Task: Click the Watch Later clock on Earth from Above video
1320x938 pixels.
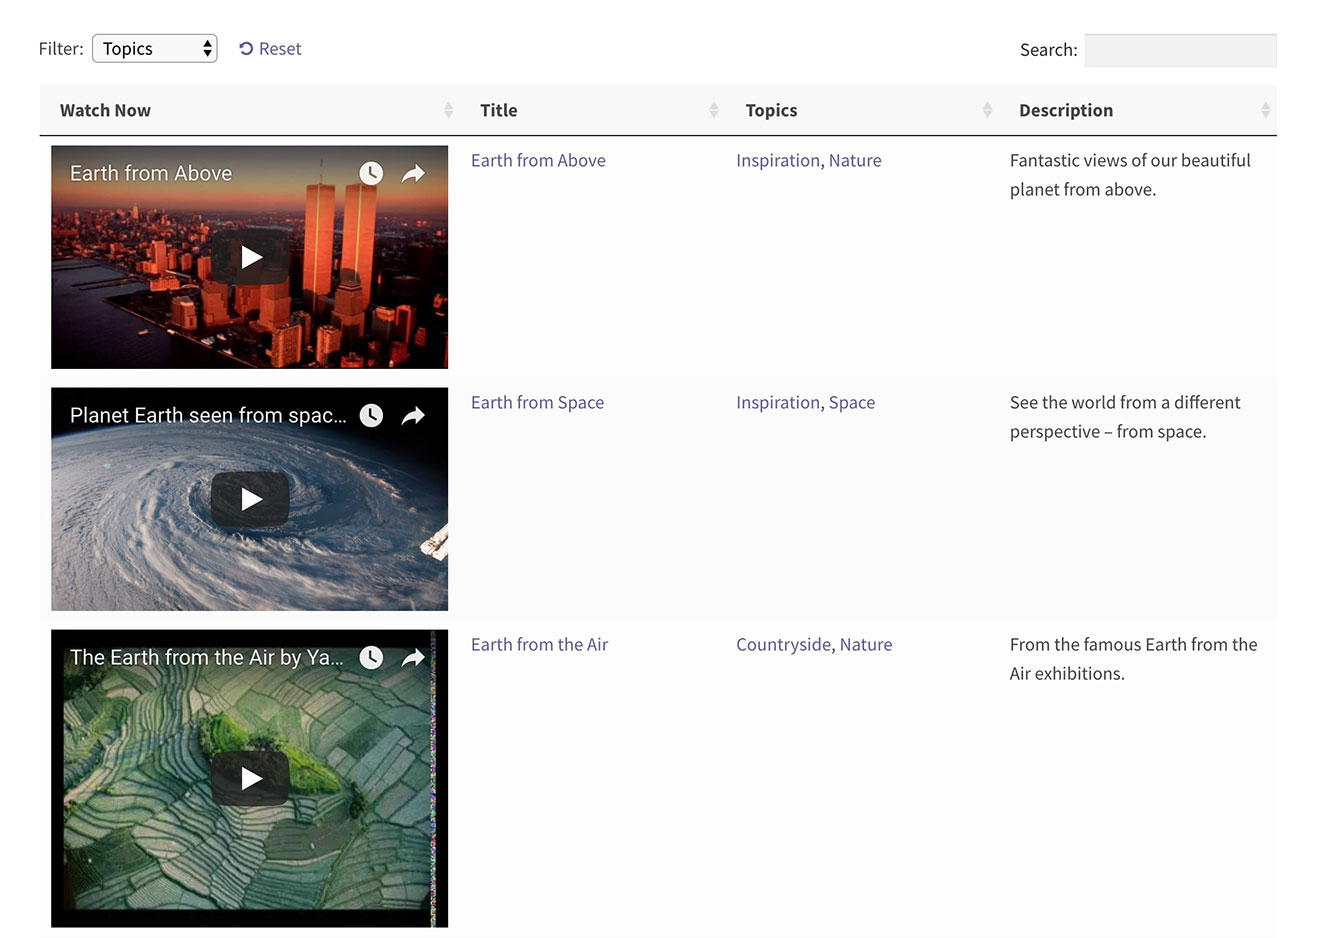Action: tap(371, 172)
